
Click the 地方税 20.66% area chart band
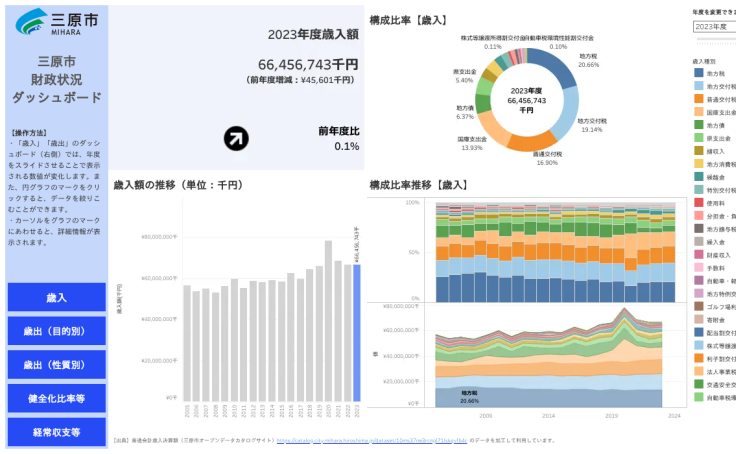pyautogui.click(x=548, y=398)
